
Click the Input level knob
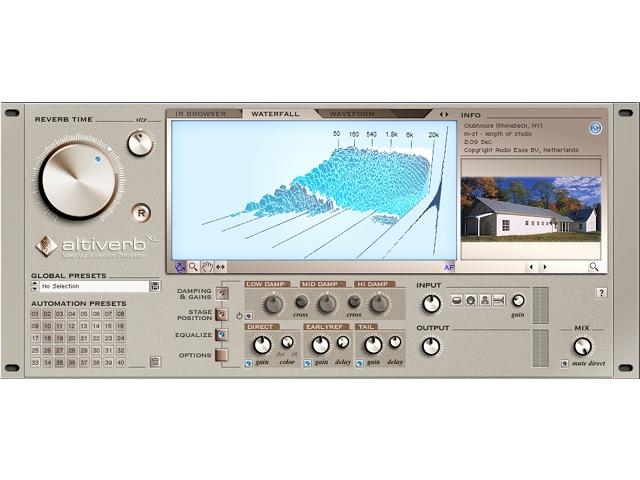[x=431, y=304]
